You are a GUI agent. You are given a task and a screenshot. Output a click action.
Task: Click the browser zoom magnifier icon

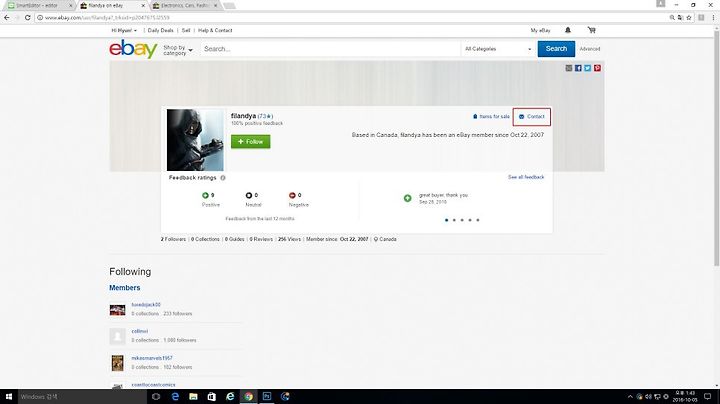pos(672,17)
